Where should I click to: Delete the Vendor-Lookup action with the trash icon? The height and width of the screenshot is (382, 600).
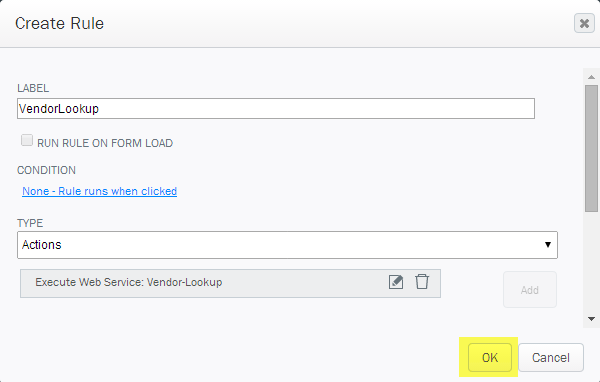pyautogui.click(x=422, y=282)
